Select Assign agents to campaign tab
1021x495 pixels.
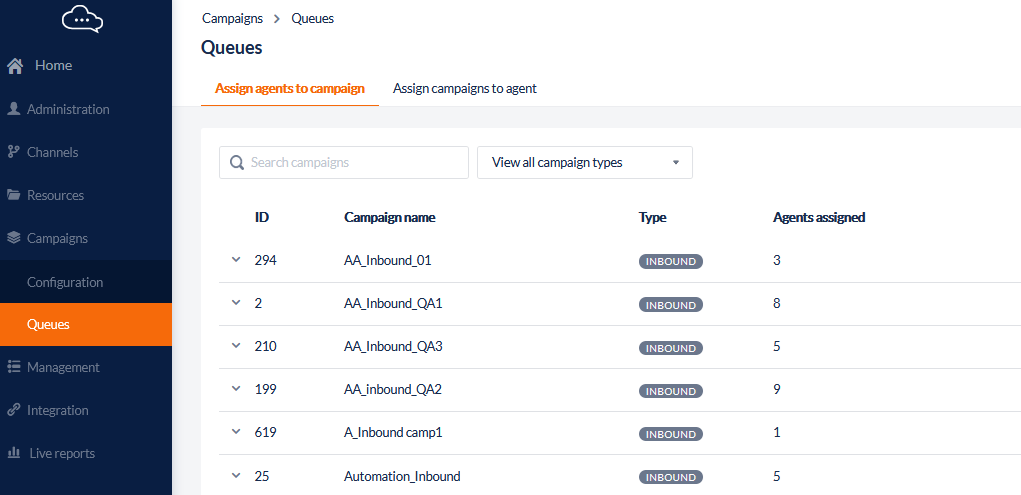coord(290,89)
